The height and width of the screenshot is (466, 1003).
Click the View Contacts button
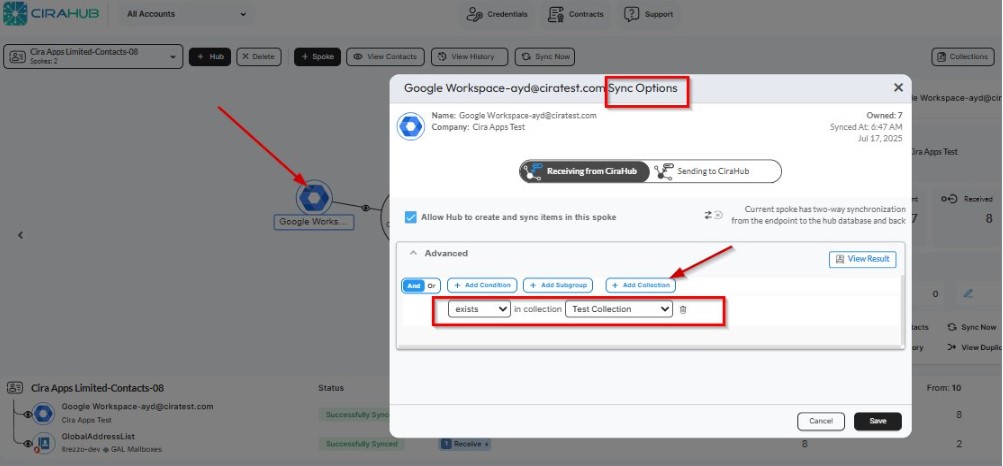point(386,57)
